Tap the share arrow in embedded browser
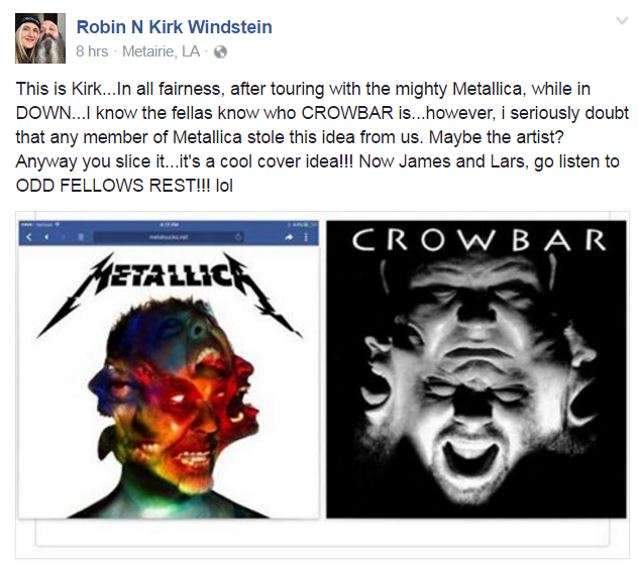Image resolution: width=638 pixels, height=567 pixels. point(290,237)
